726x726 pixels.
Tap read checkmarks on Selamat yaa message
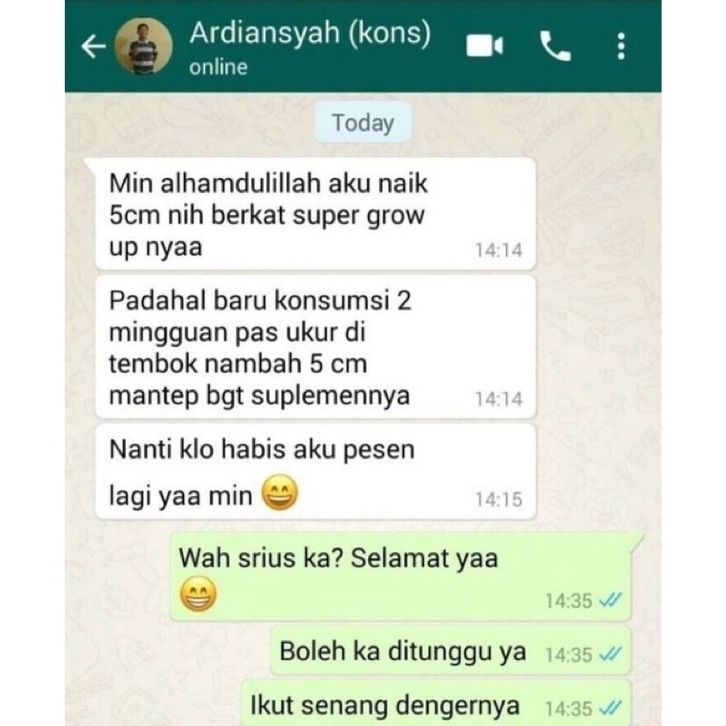coord(609,601)
